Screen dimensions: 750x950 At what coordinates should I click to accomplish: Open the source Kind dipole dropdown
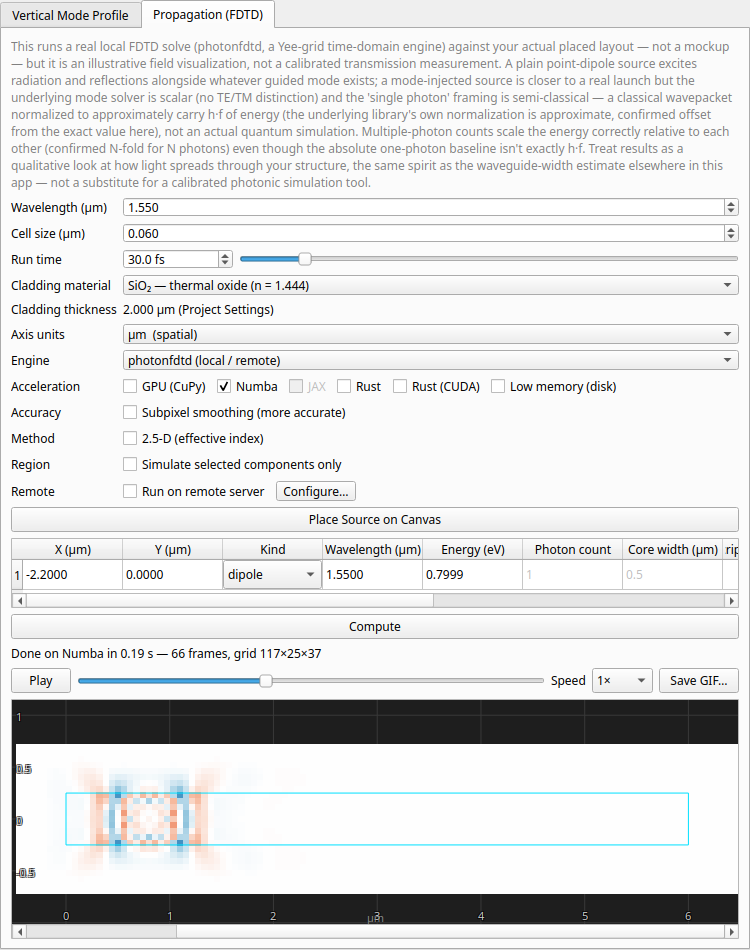pos(273,574)
